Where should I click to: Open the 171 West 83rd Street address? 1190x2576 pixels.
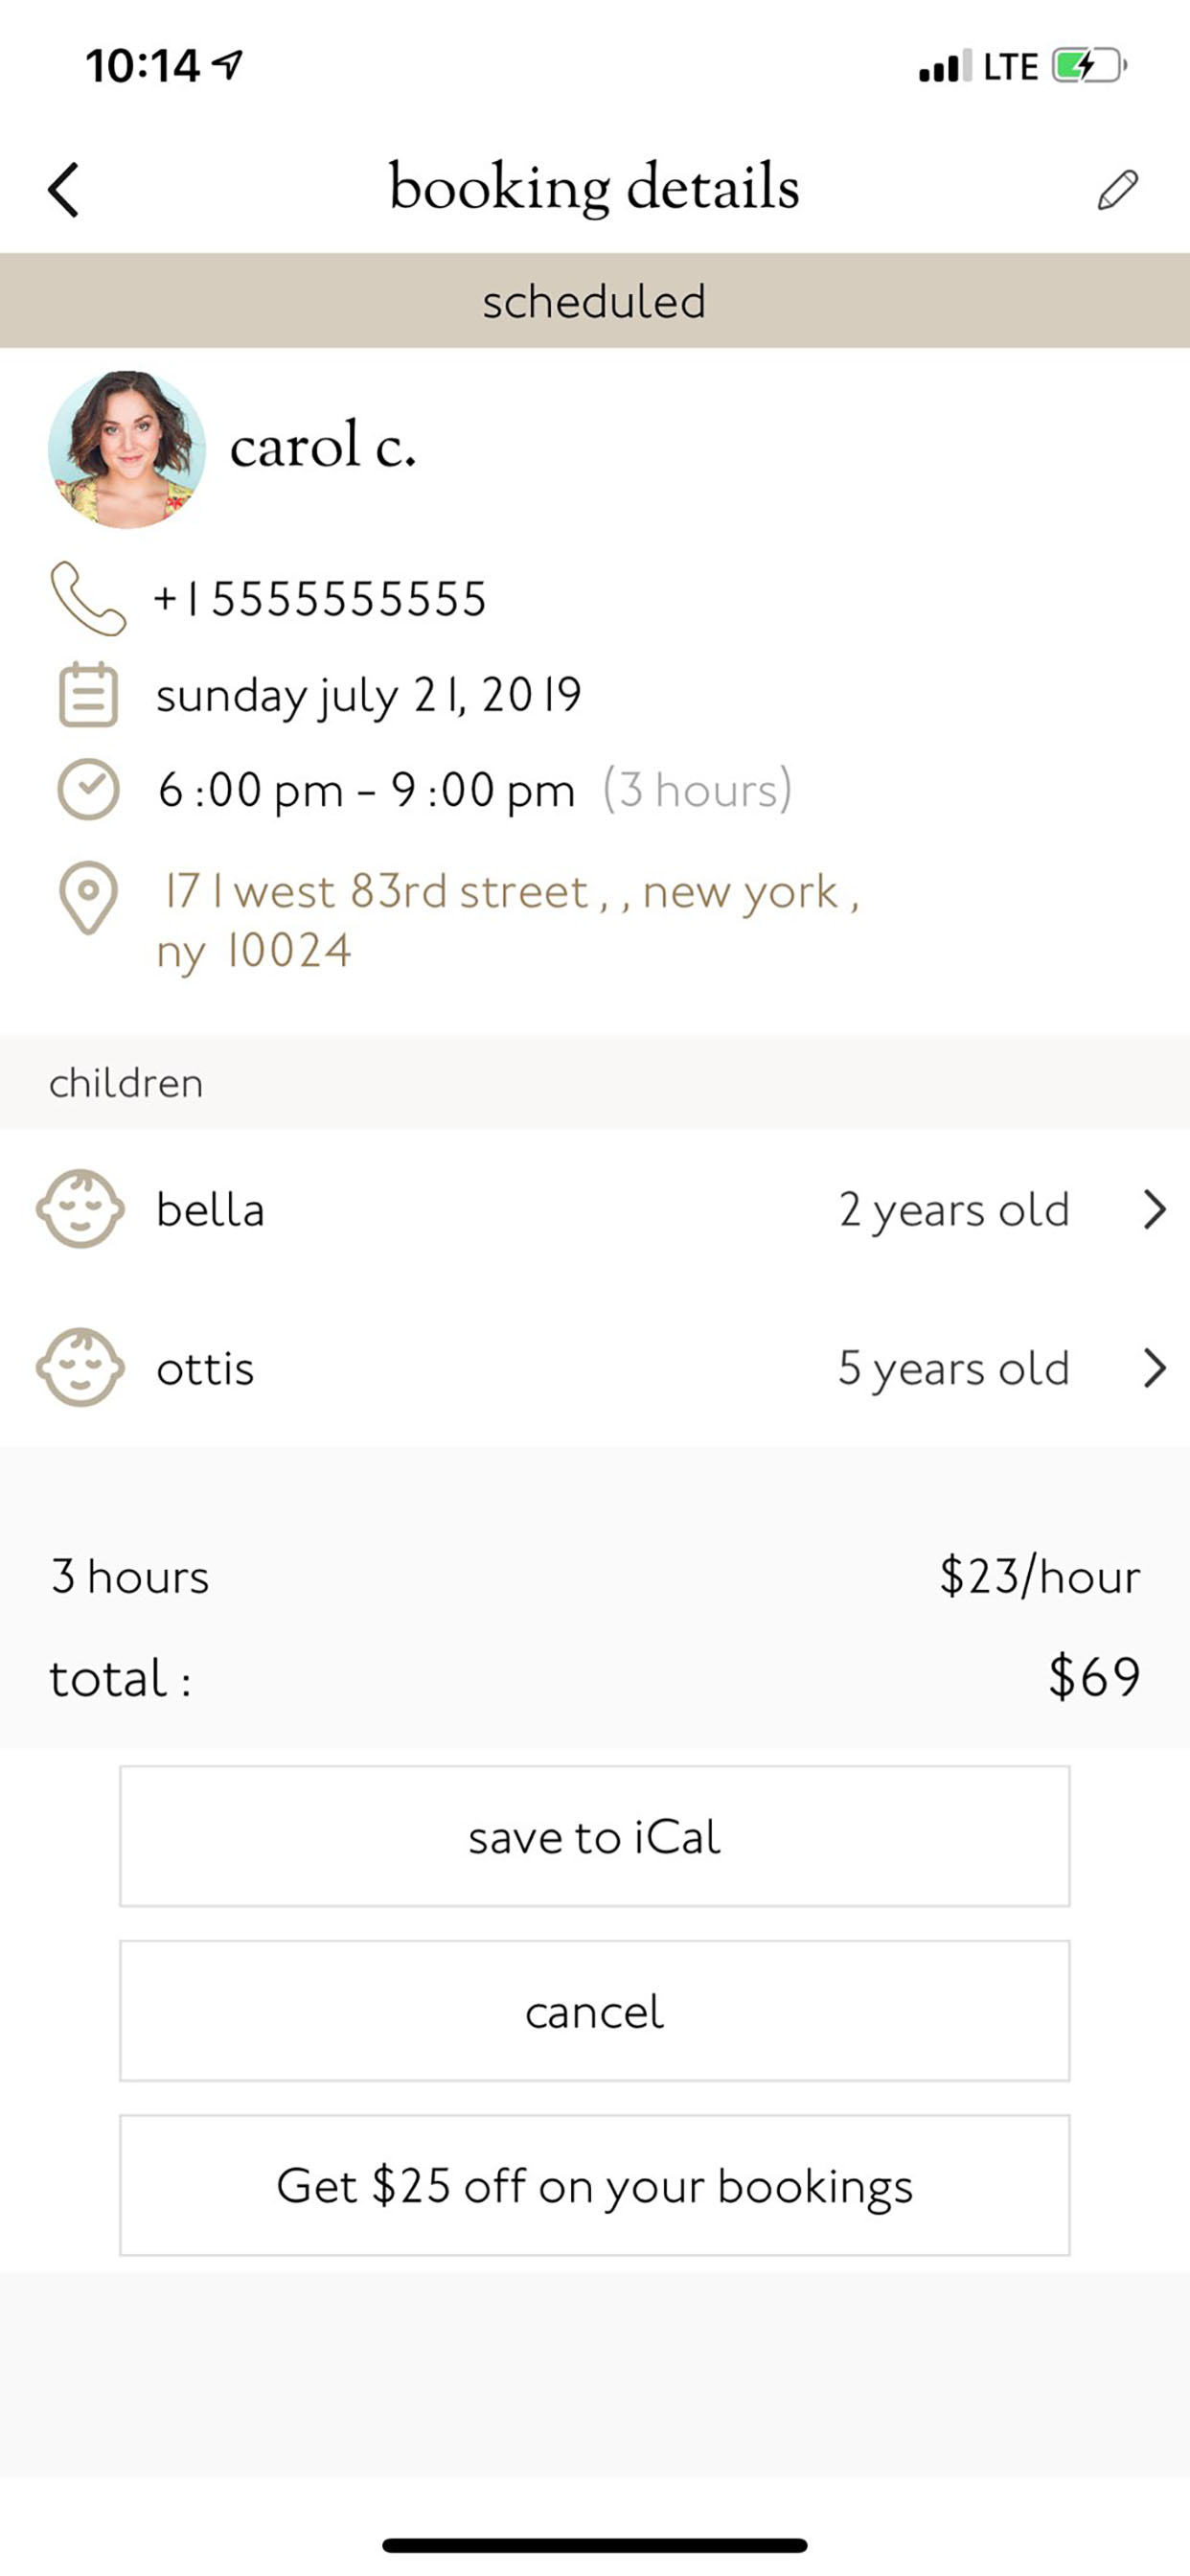pos(508,920)
